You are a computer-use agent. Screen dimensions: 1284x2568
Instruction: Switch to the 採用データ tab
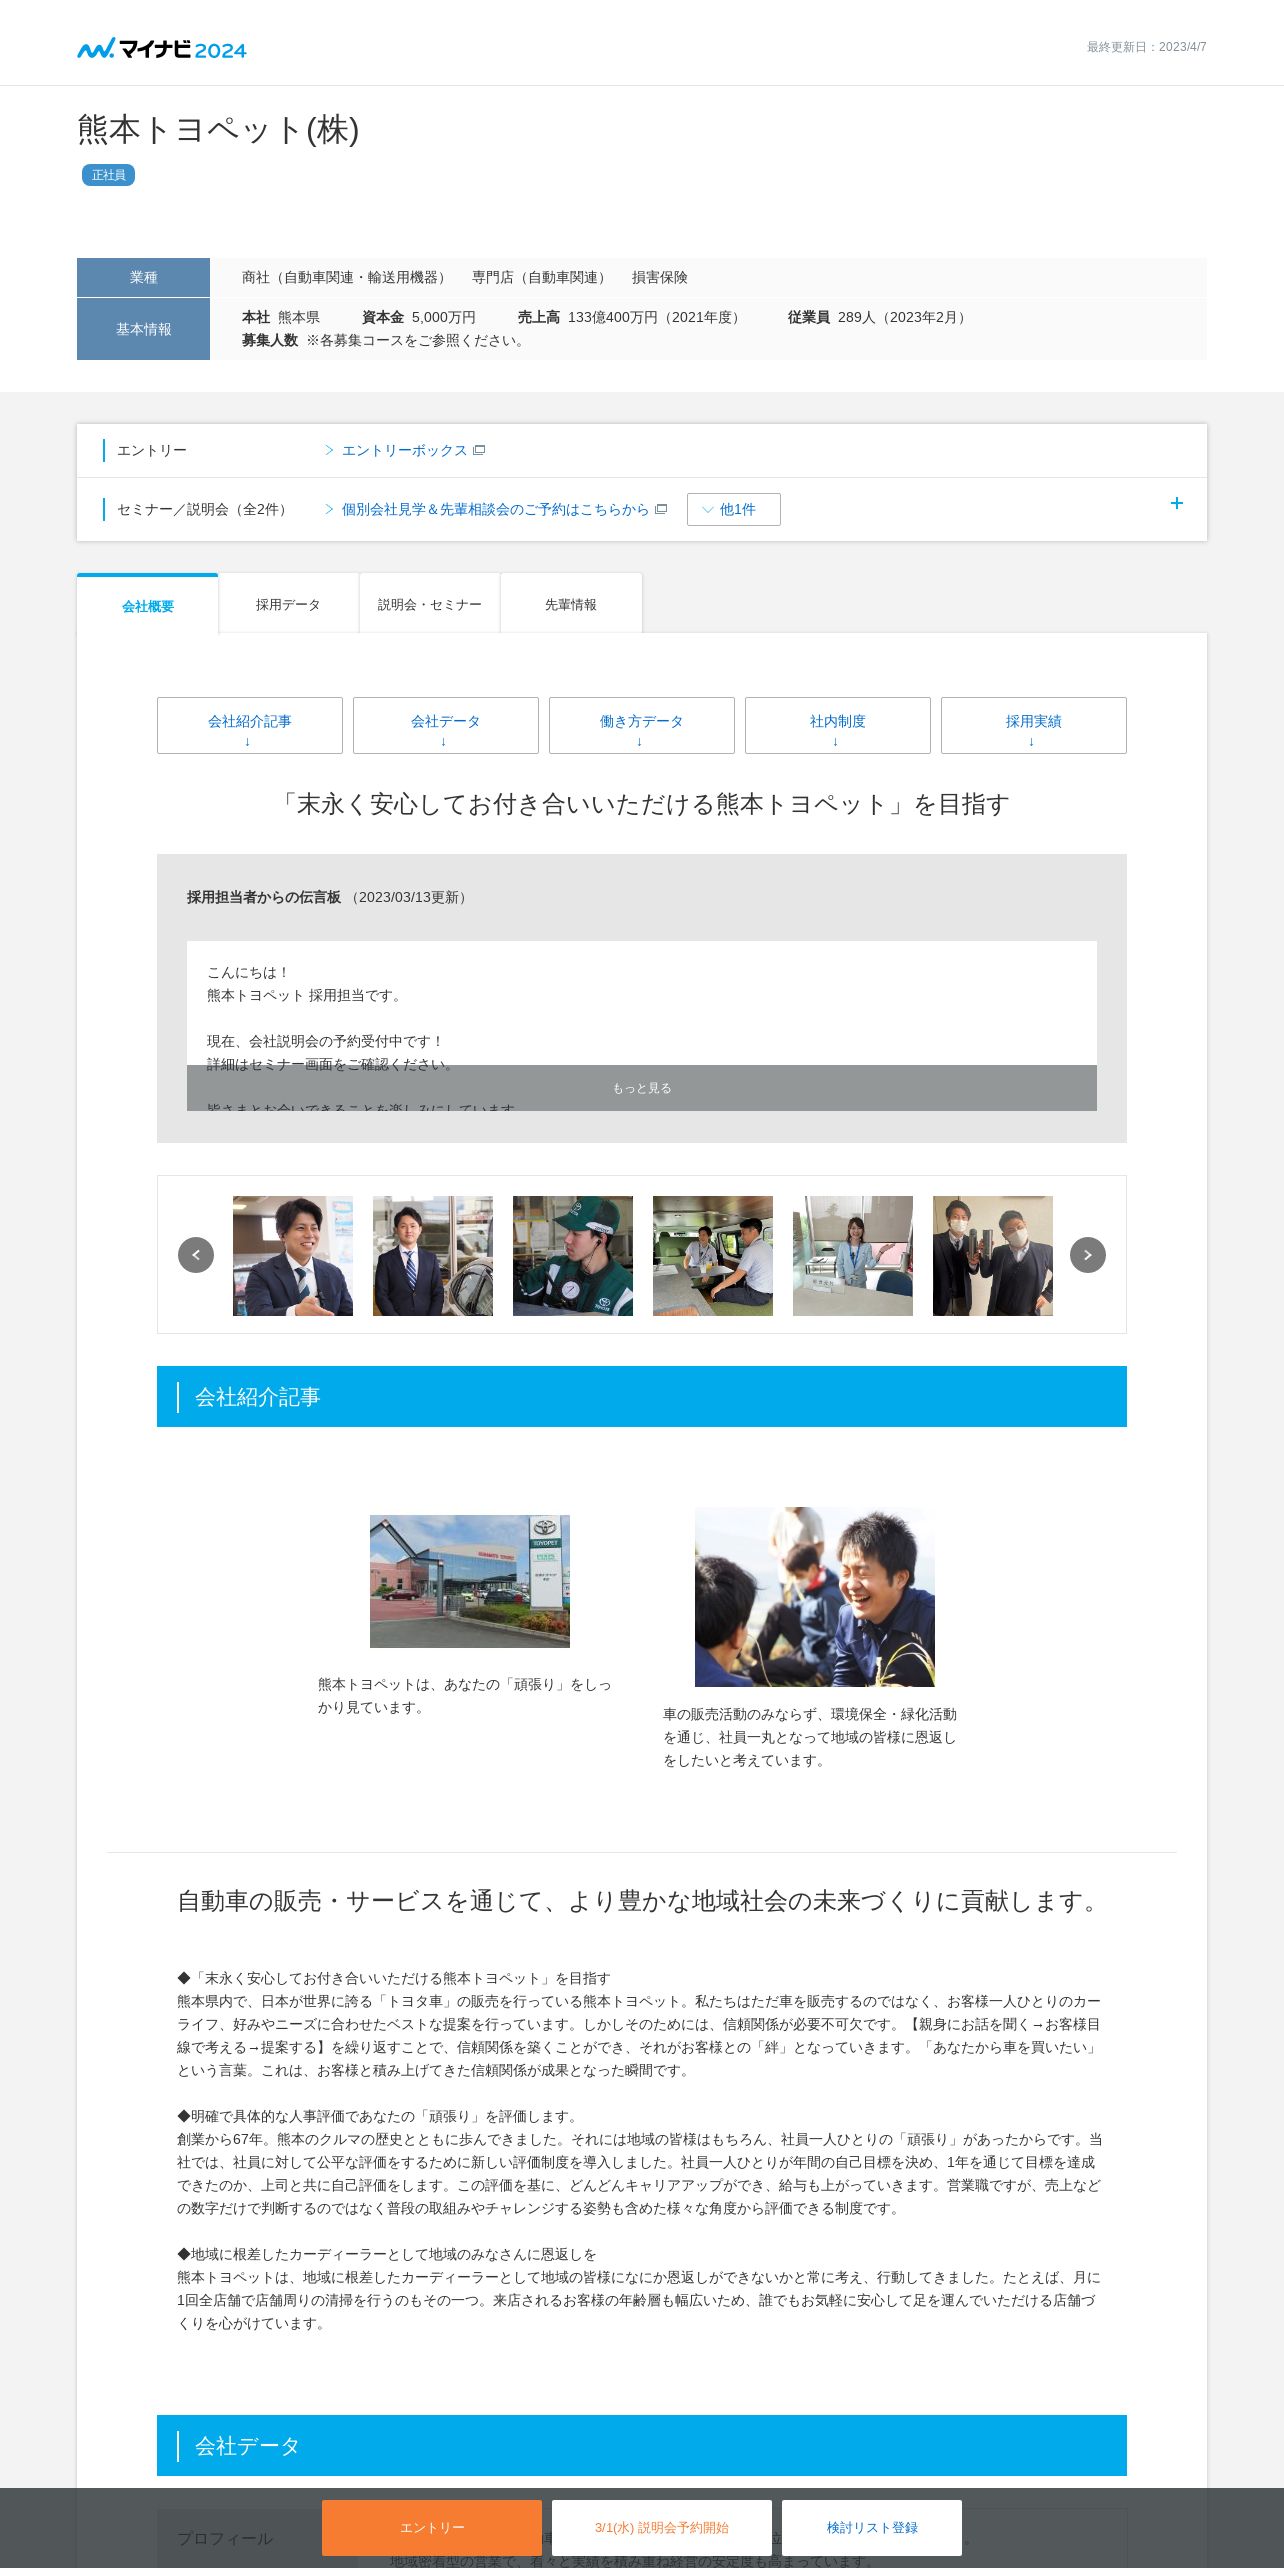pyautogui.click(x=288, y=604)
